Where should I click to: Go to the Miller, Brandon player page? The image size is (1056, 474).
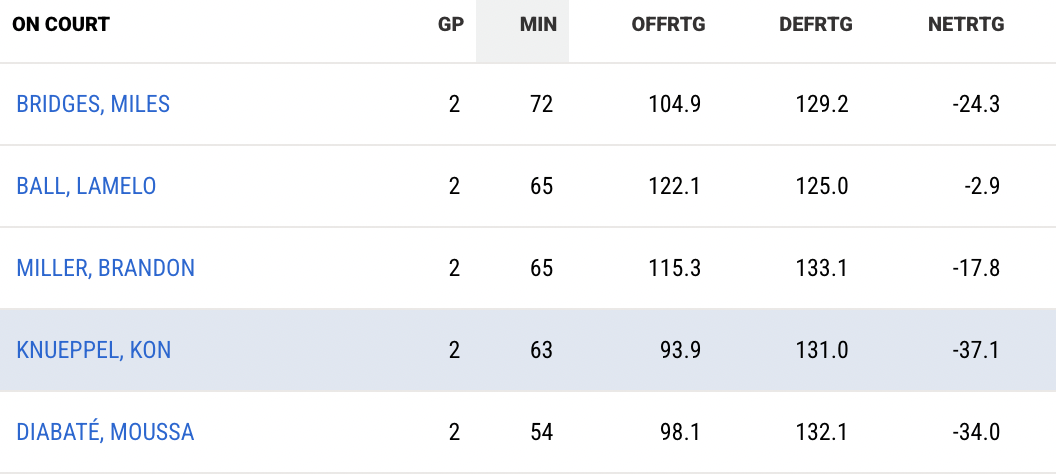(x=105, y=268)
